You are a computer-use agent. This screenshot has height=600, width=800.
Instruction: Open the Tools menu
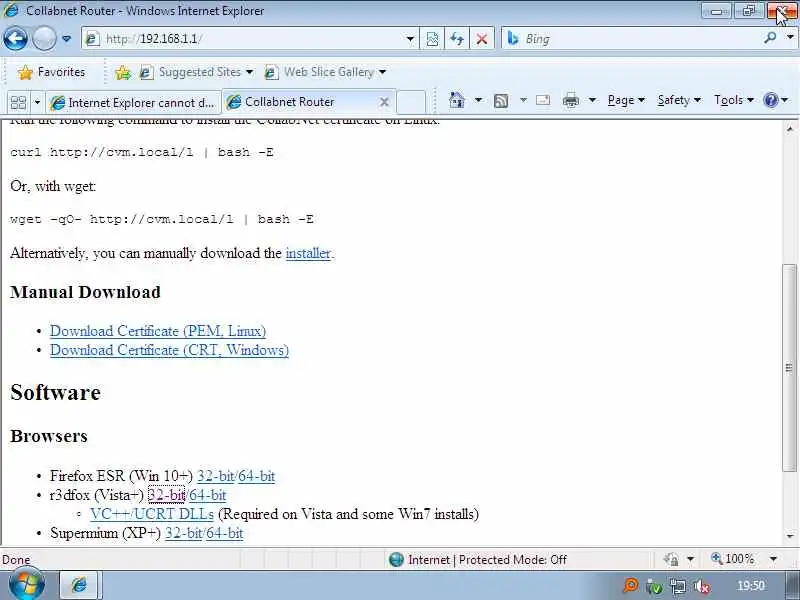click(x=734, y=100)
